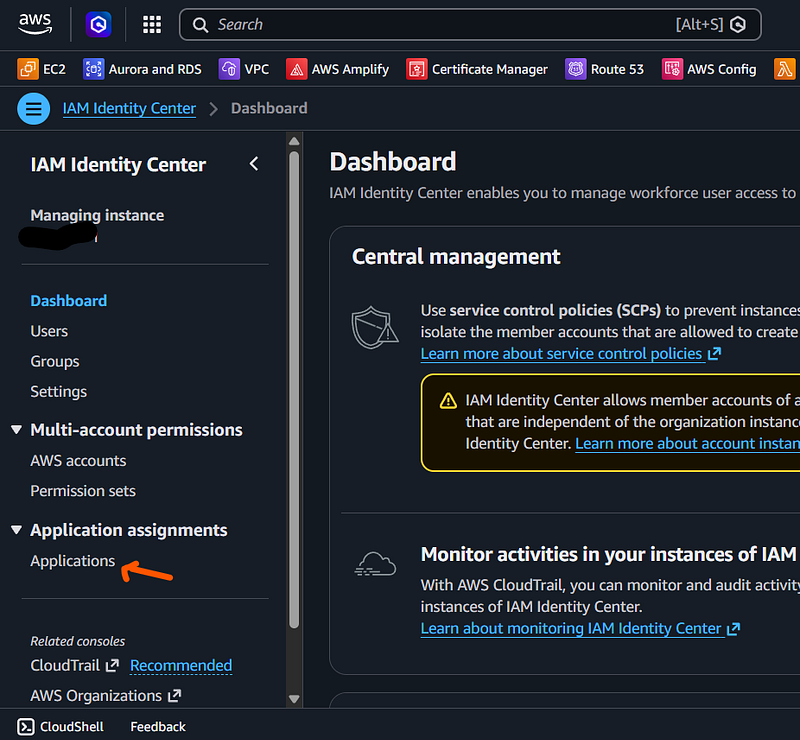The image size is (800, 740).
Task: Open CloudTrail via its external link icon
Action: point(110,665)
